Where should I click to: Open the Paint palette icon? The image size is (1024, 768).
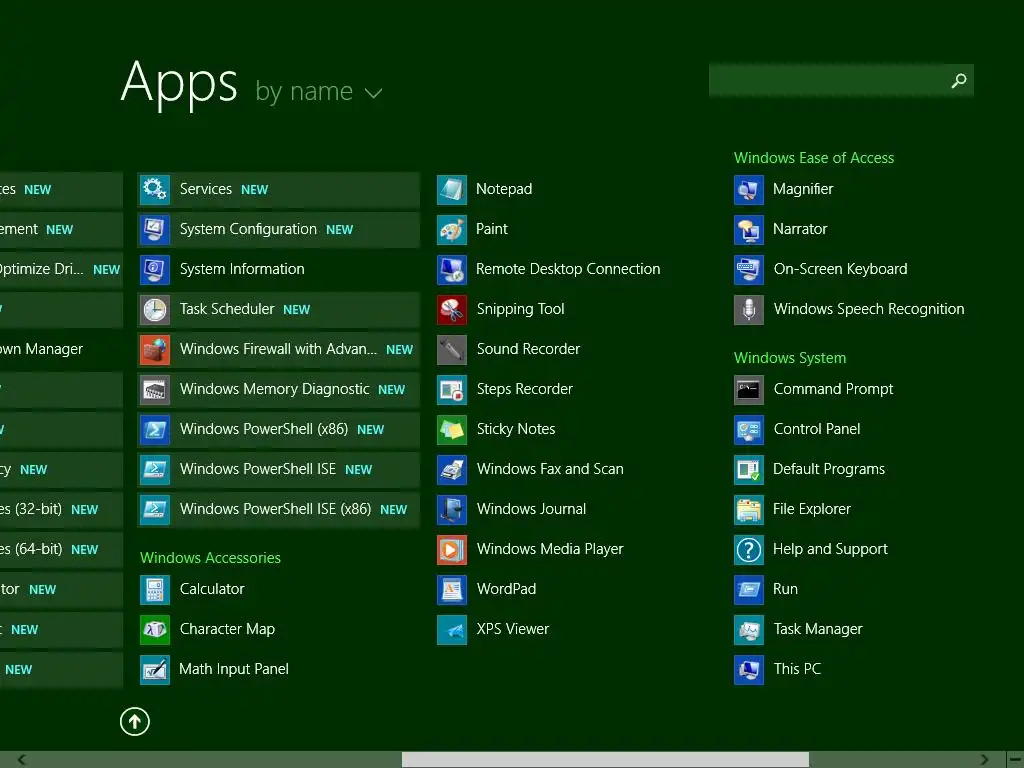point(452,229)
